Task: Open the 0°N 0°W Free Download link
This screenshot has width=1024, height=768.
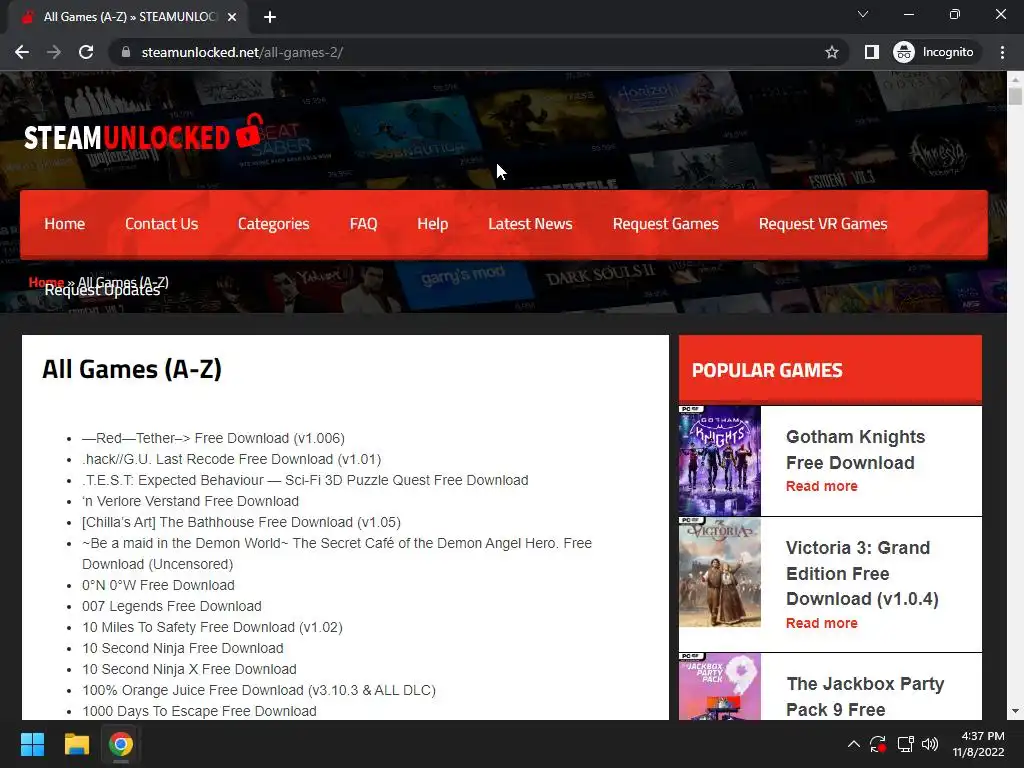Action: coord(158,585)
